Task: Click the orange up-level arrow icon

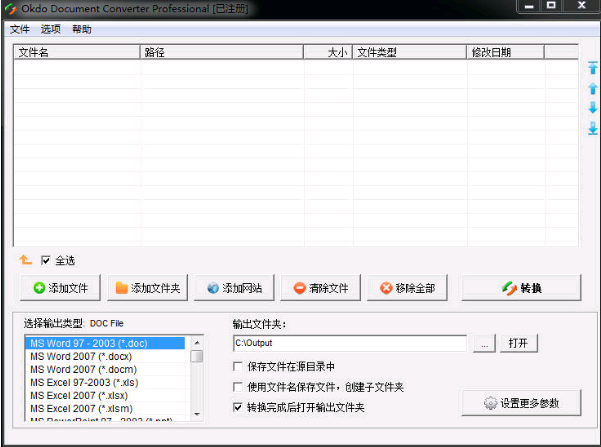Action: pos(25,260)
